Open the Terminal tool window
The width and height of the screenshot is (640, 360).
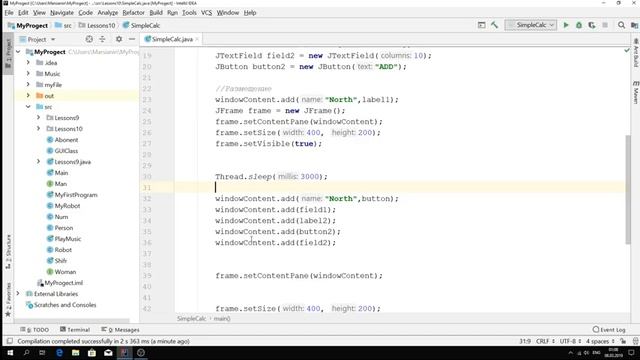coord(75,330)
